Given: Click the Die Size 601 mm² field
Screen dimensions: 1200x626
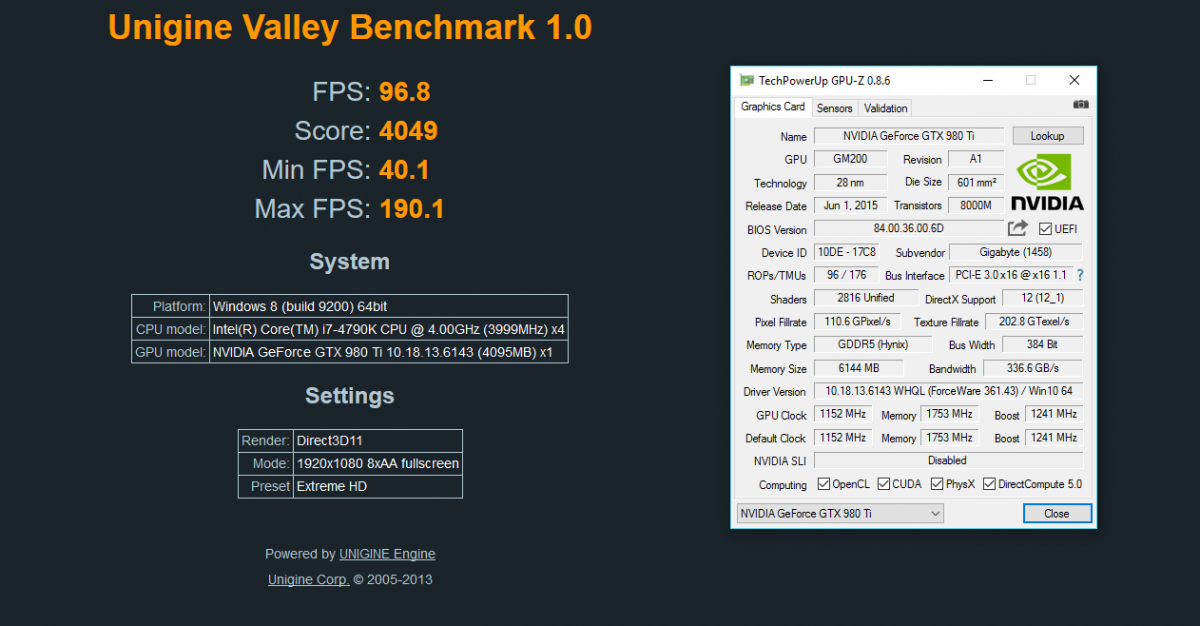Looking at the screenshot, I should tap(975, 182).
